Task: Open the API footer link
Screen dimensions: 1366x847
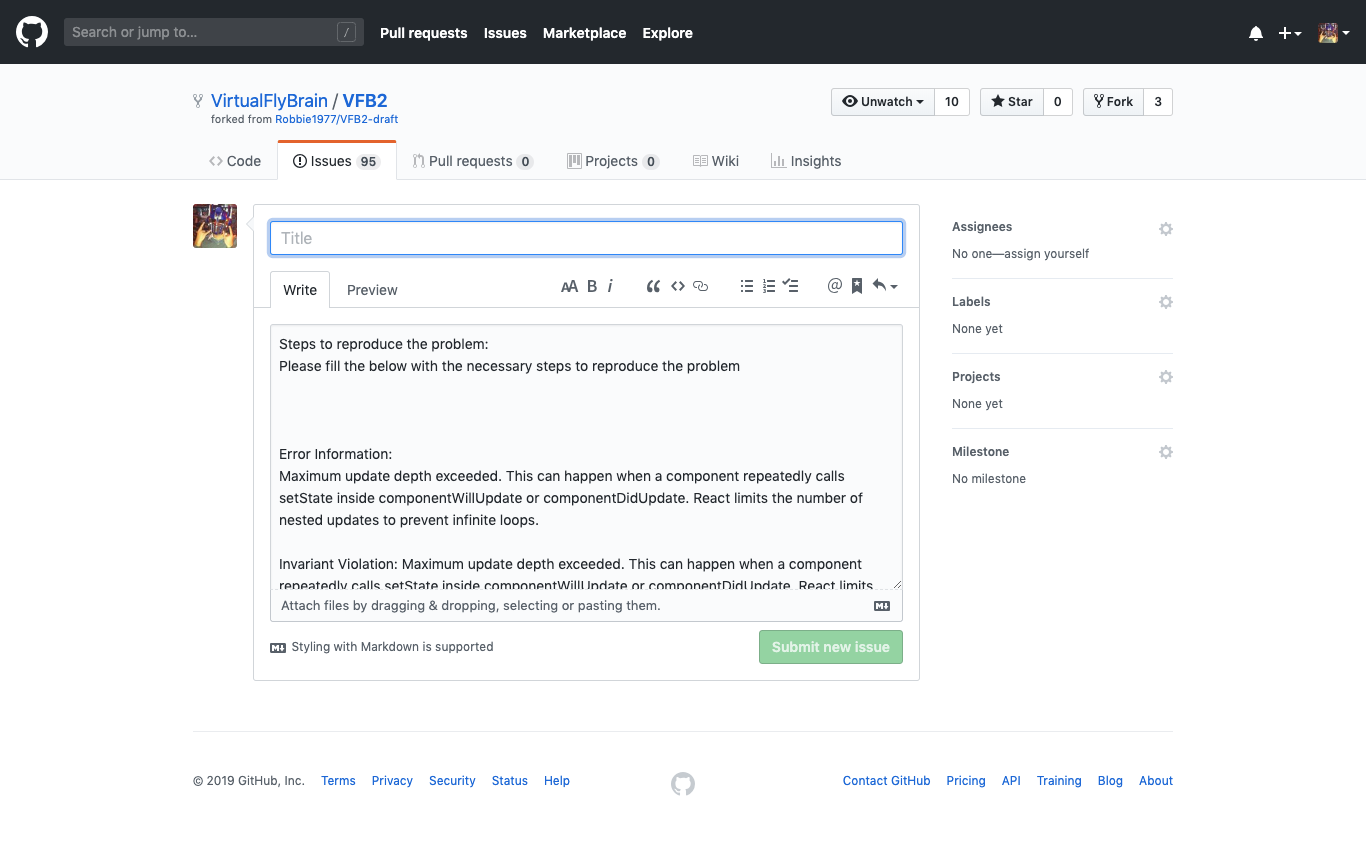Action: (x=1011, y=781)
